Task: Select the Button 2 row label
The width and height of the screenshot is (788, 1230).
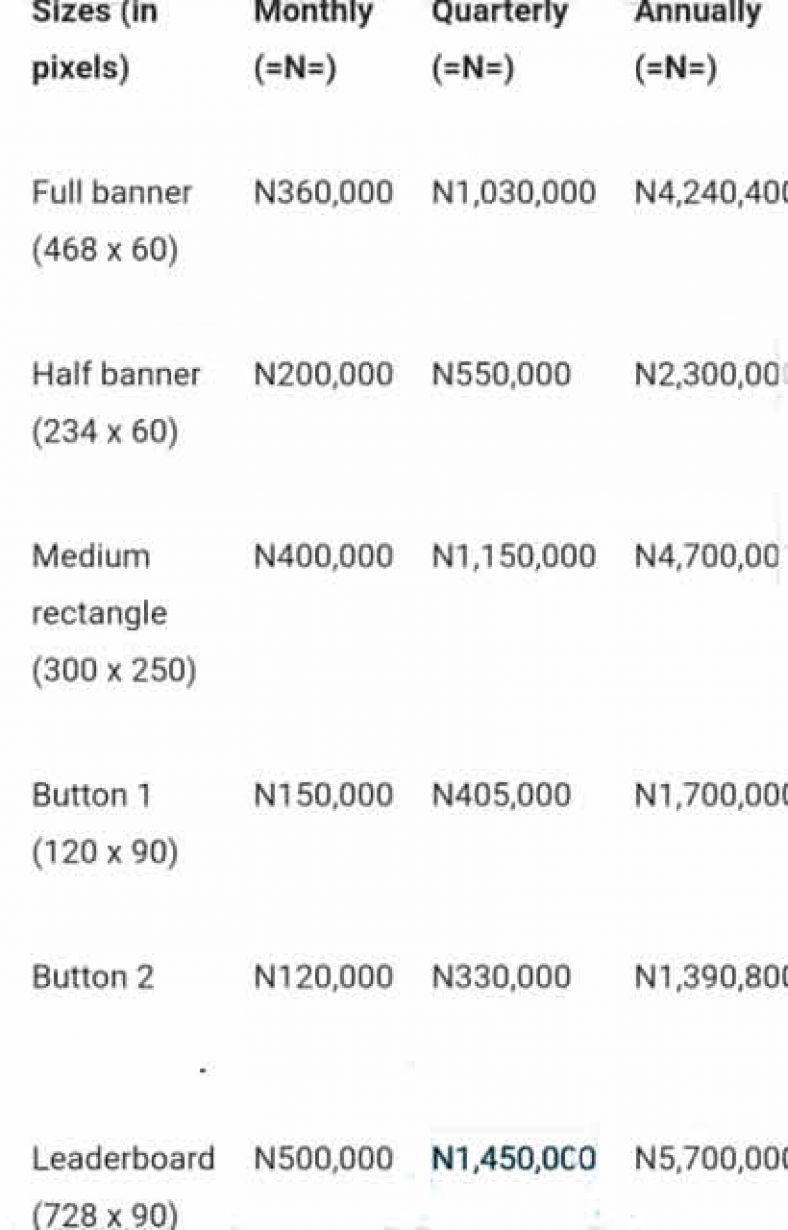Action: pyautogui.click(x=93, y=976)
